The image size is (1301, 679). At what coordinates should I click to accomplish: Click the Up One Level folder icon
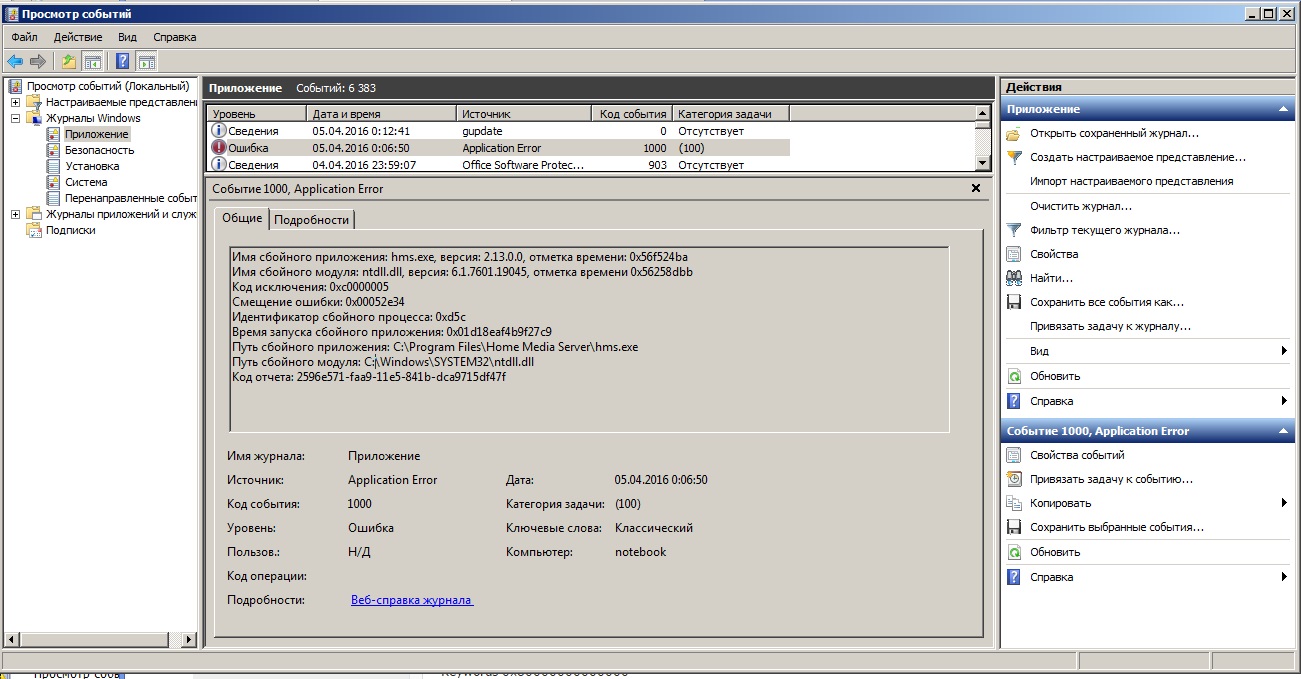[x=68, y=61]
